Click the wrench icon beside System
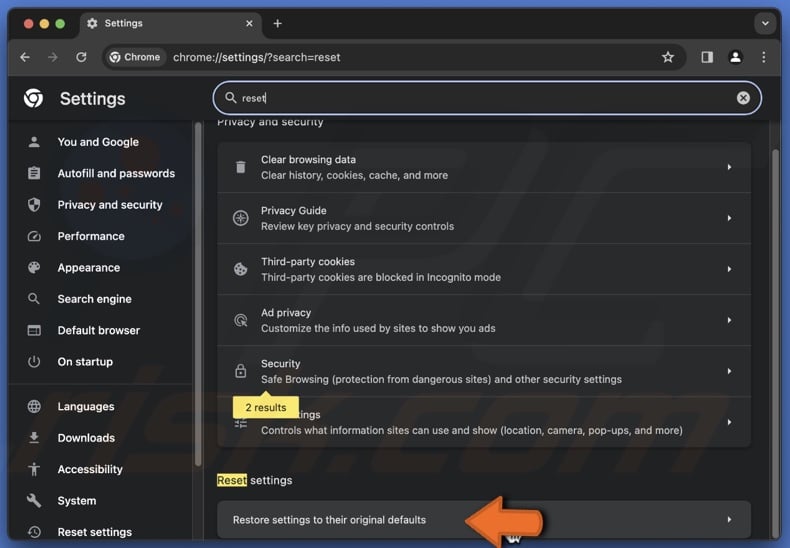 (x=34, y=501)
